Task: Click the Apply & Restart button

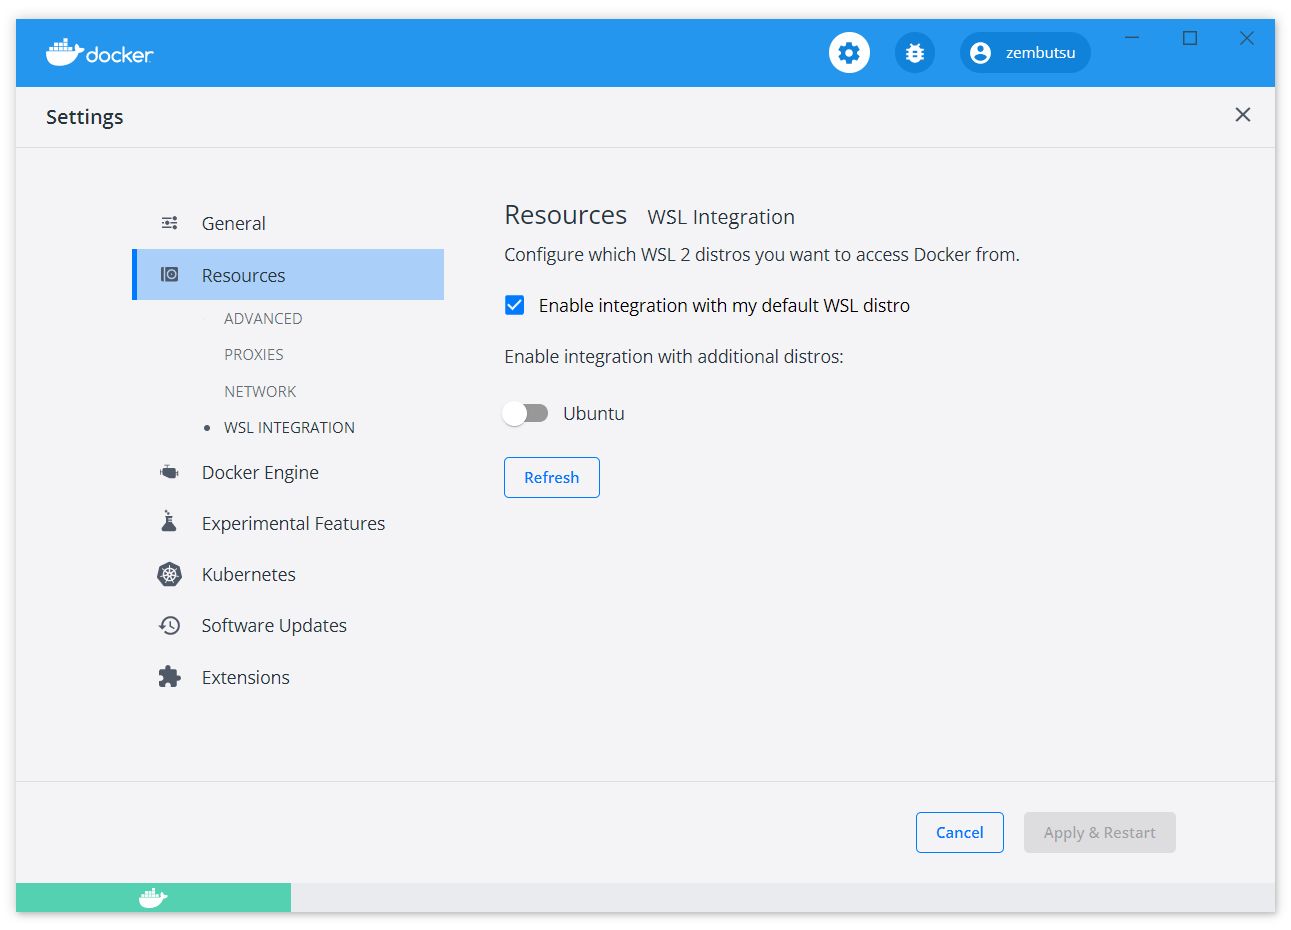Action: (x=1100, y=832)
